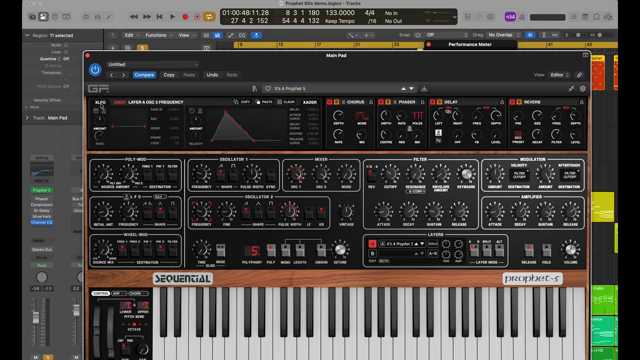The image size is (640, 360).
Task: Open the Edit menu in Tracks area
Action: pyautogui.click(x=132, y=35)
